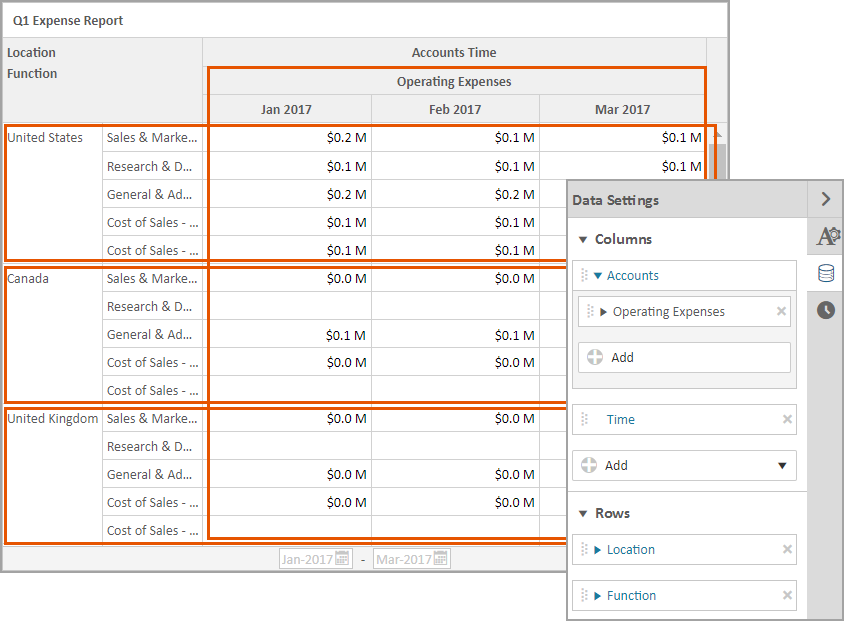
Task: Click the Accounts link in Columns
Action: point(632,276)
